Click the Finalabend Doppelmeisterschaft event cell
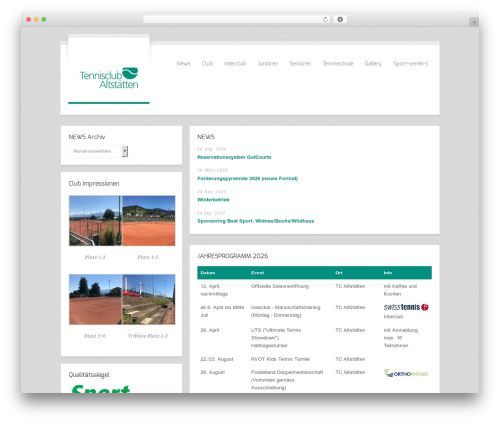This screenshot has width=500, height=423. pos(287,380)
